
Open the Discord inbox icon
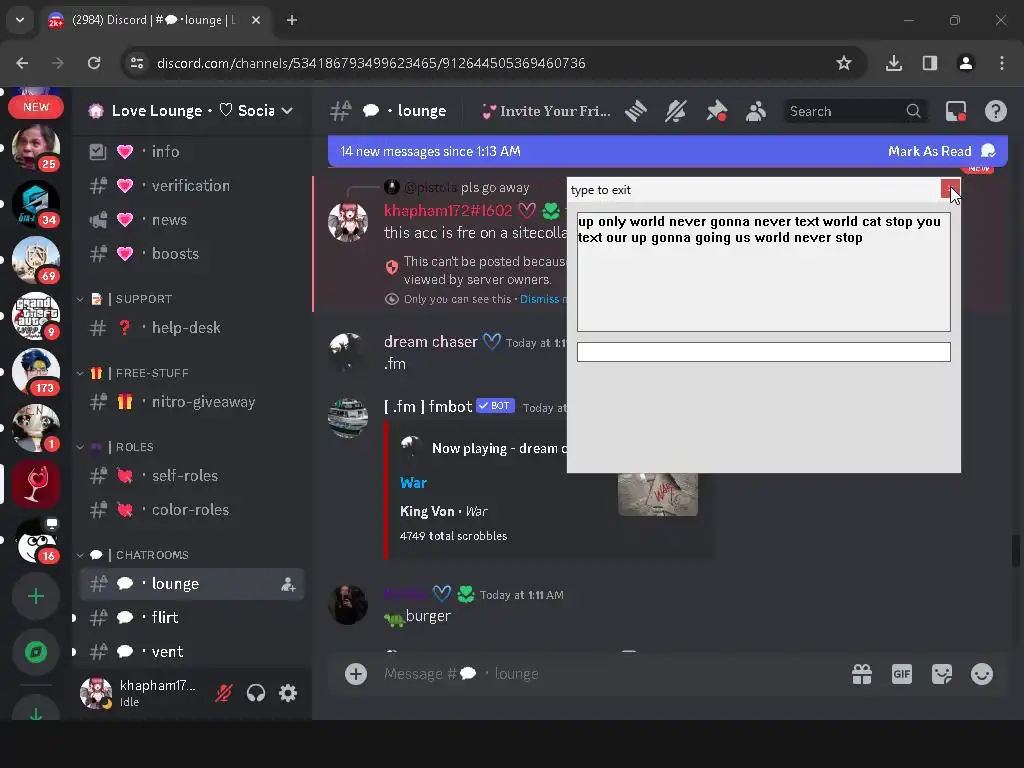[955, 111]
